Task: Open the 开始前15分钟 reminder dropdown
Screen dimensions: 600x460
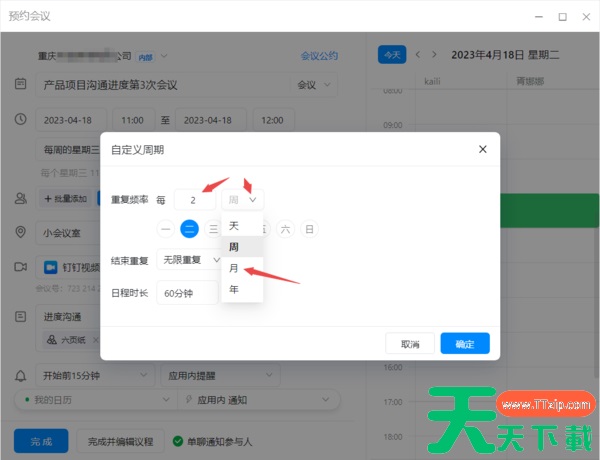Action: [x=95, y=375]
